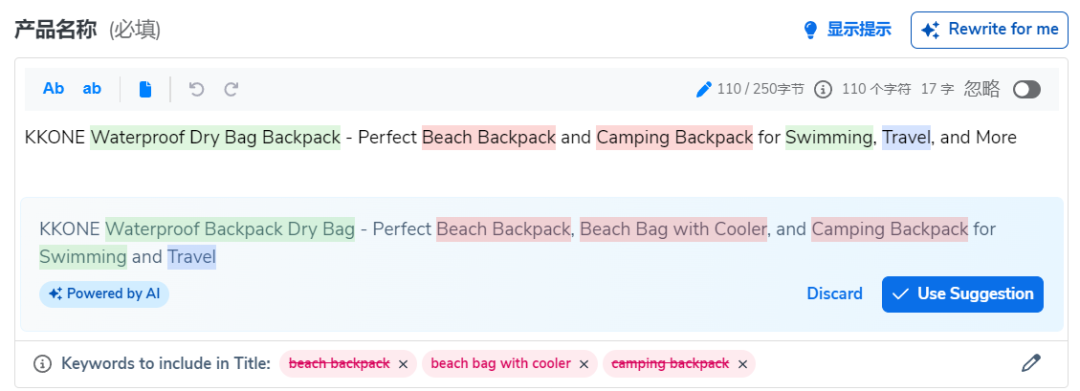This screenshot has width=1080, height=391.
Task: Apply title with Use Suggestion button
Action: [963, 294]
